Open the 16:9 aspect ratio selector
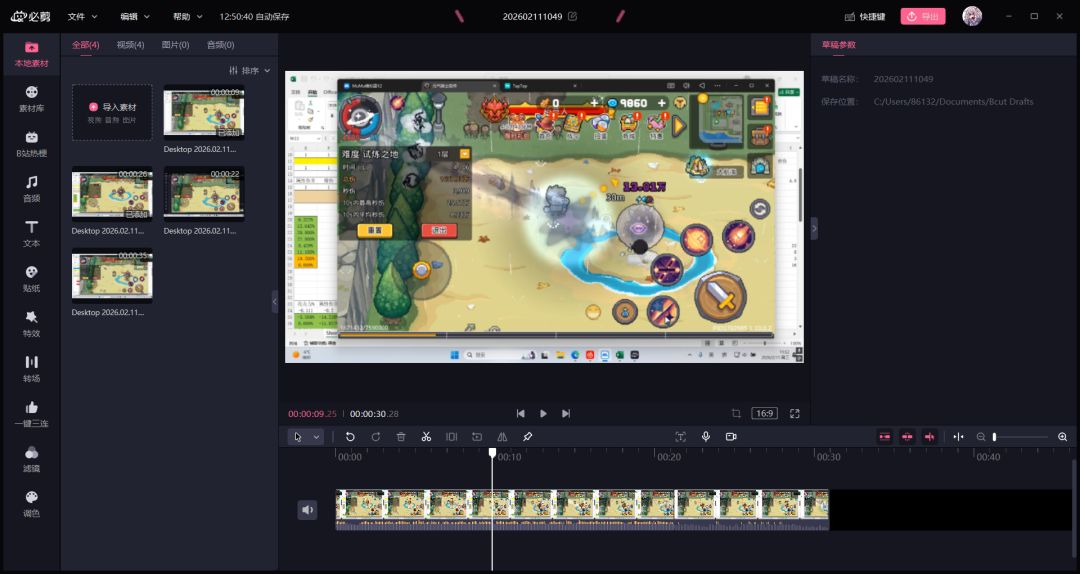 coord(765,413)
